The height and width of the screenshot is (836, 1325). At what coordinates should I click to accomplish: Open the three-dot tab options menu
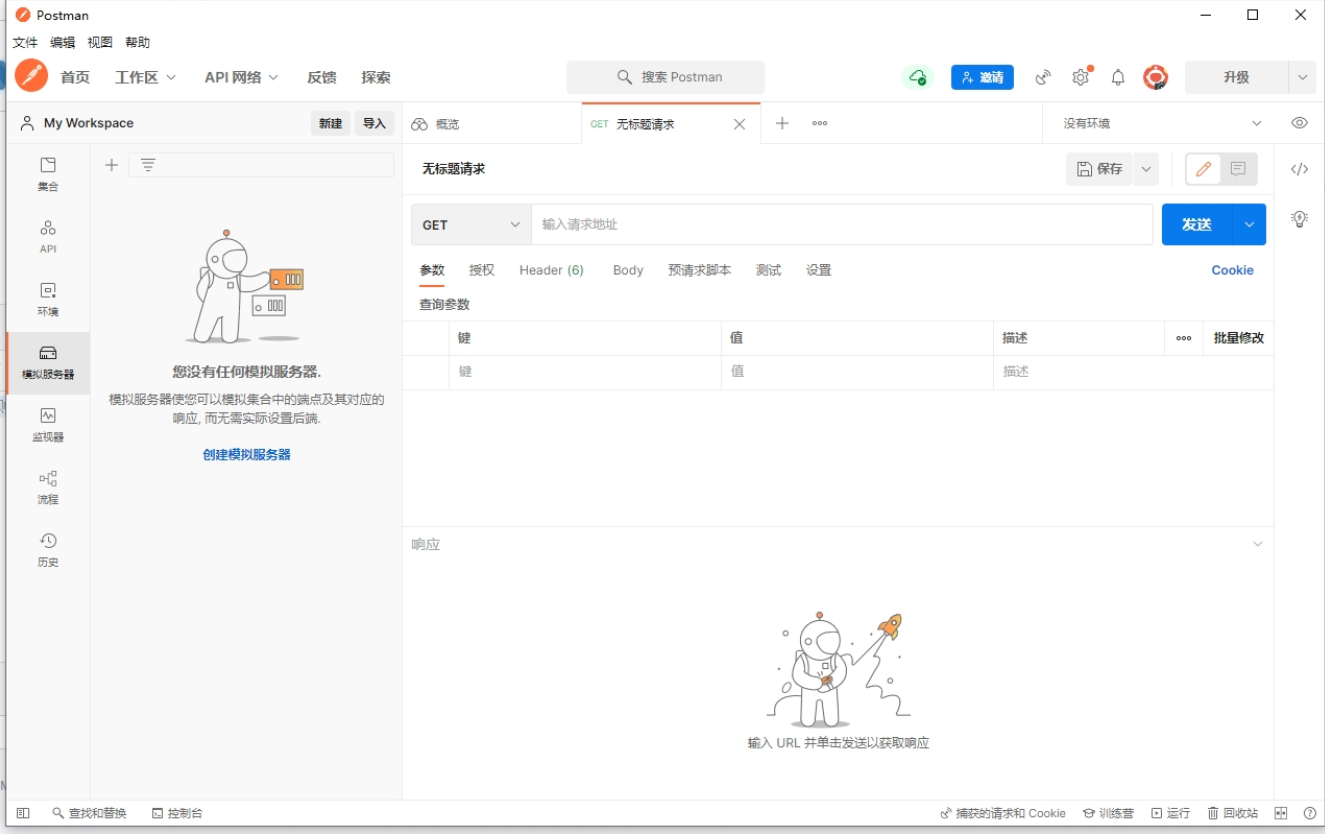click(820, 123)
